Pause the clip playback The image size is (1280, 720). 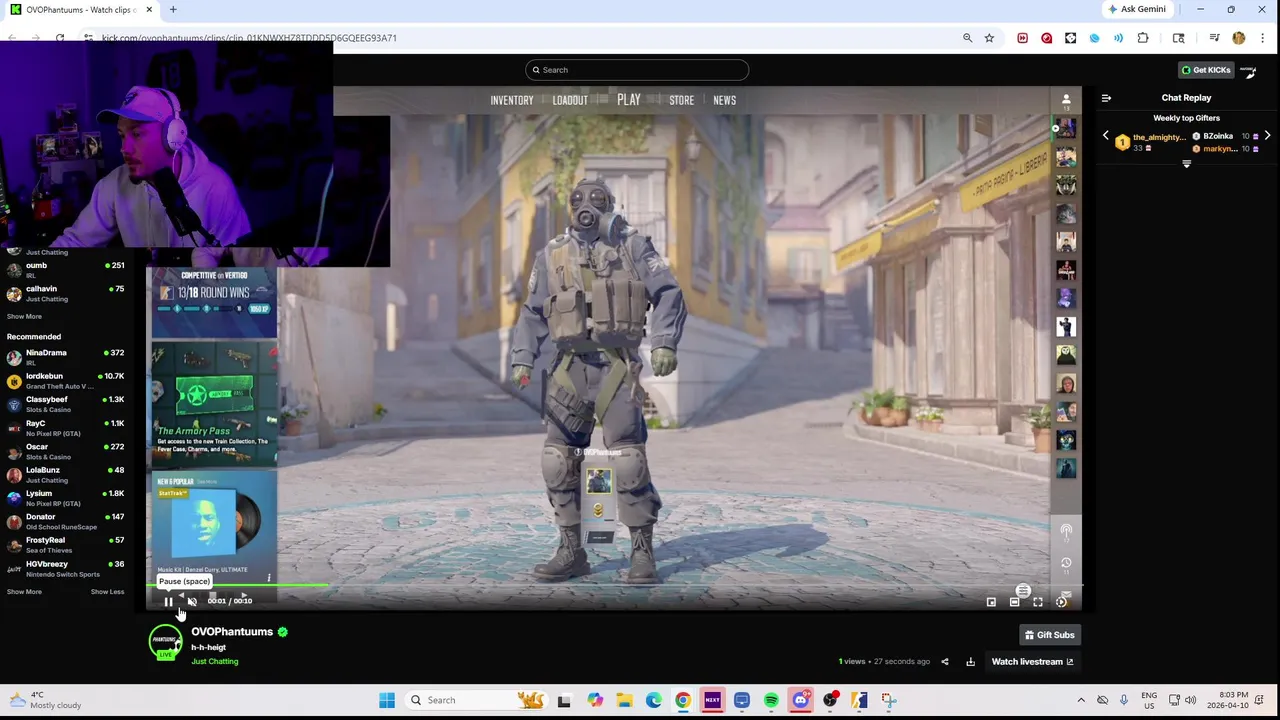coord(168,601)
